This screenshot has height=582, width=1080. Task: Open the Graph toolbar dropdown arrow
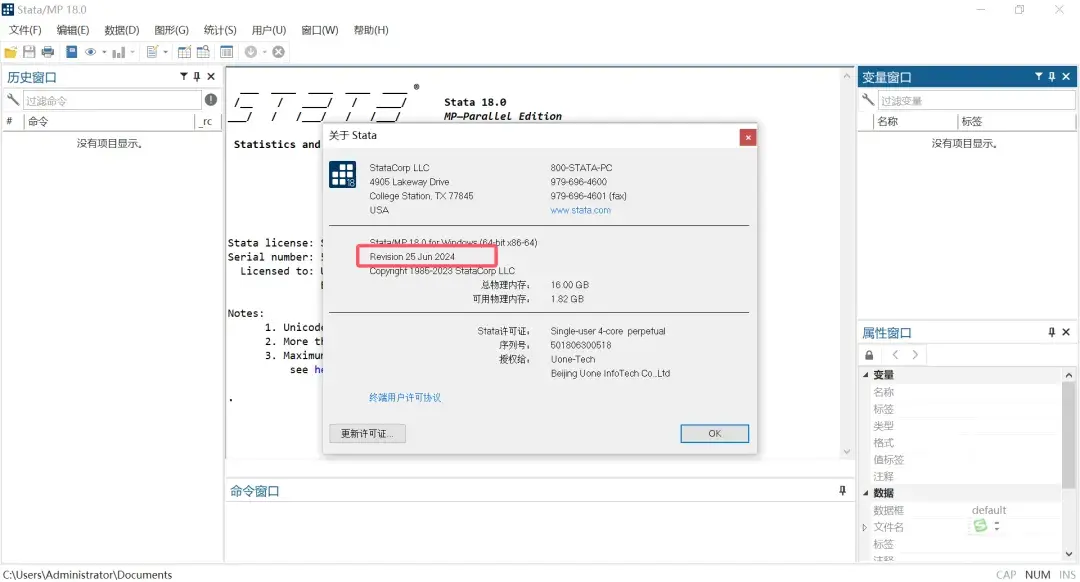click(132, 52)
